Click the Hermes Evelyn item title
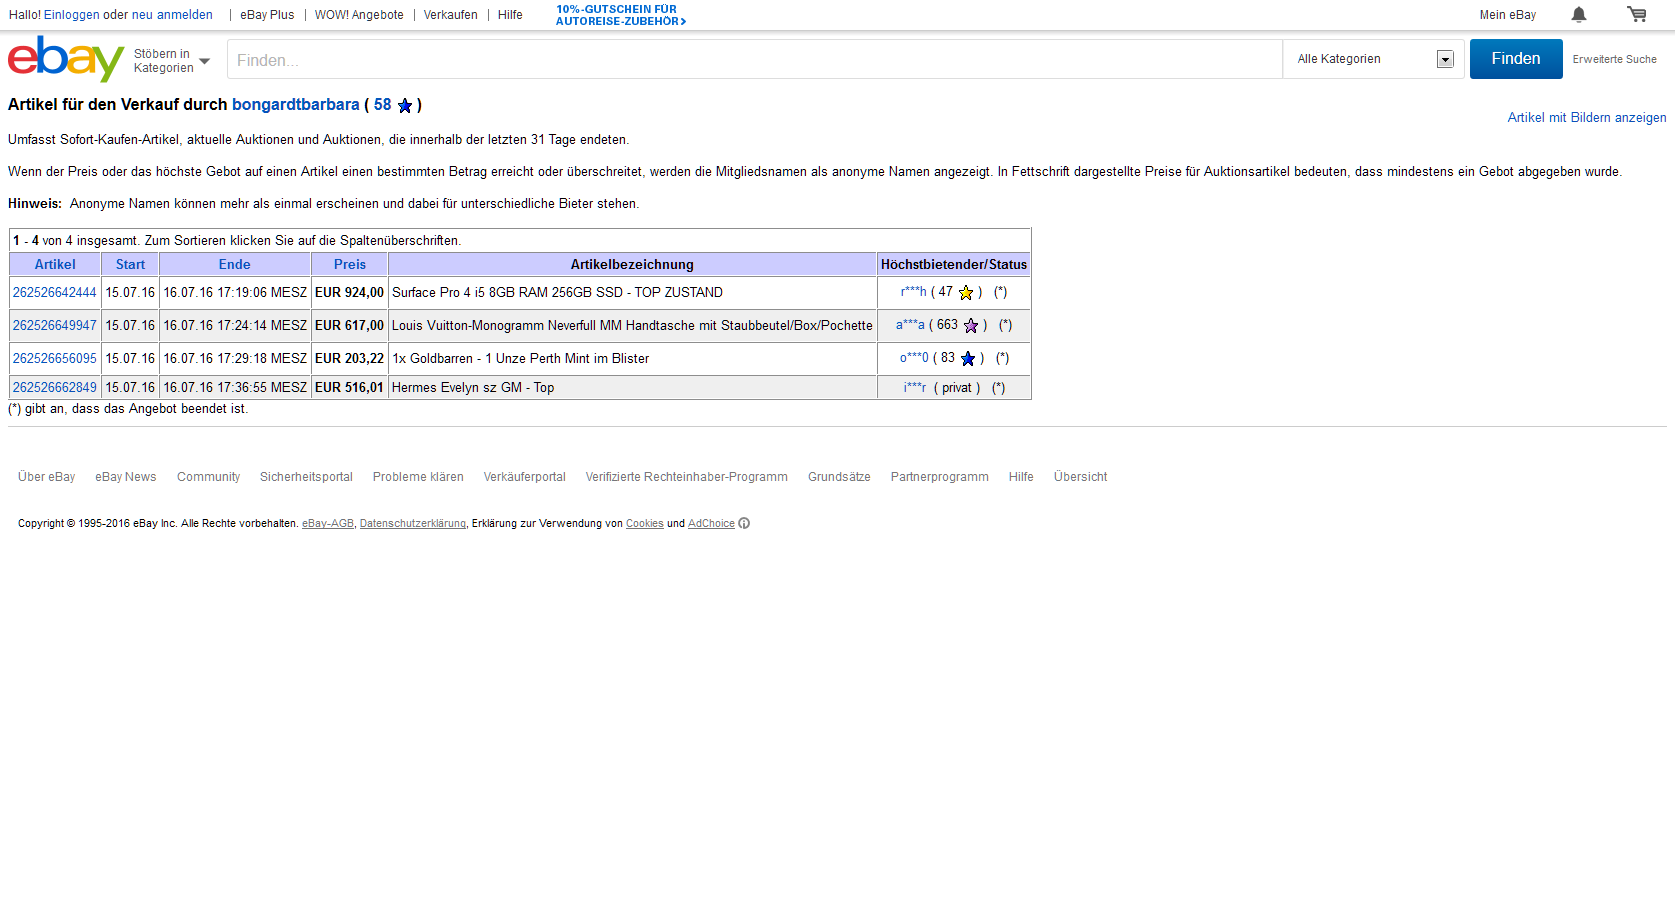 [473, 388]
